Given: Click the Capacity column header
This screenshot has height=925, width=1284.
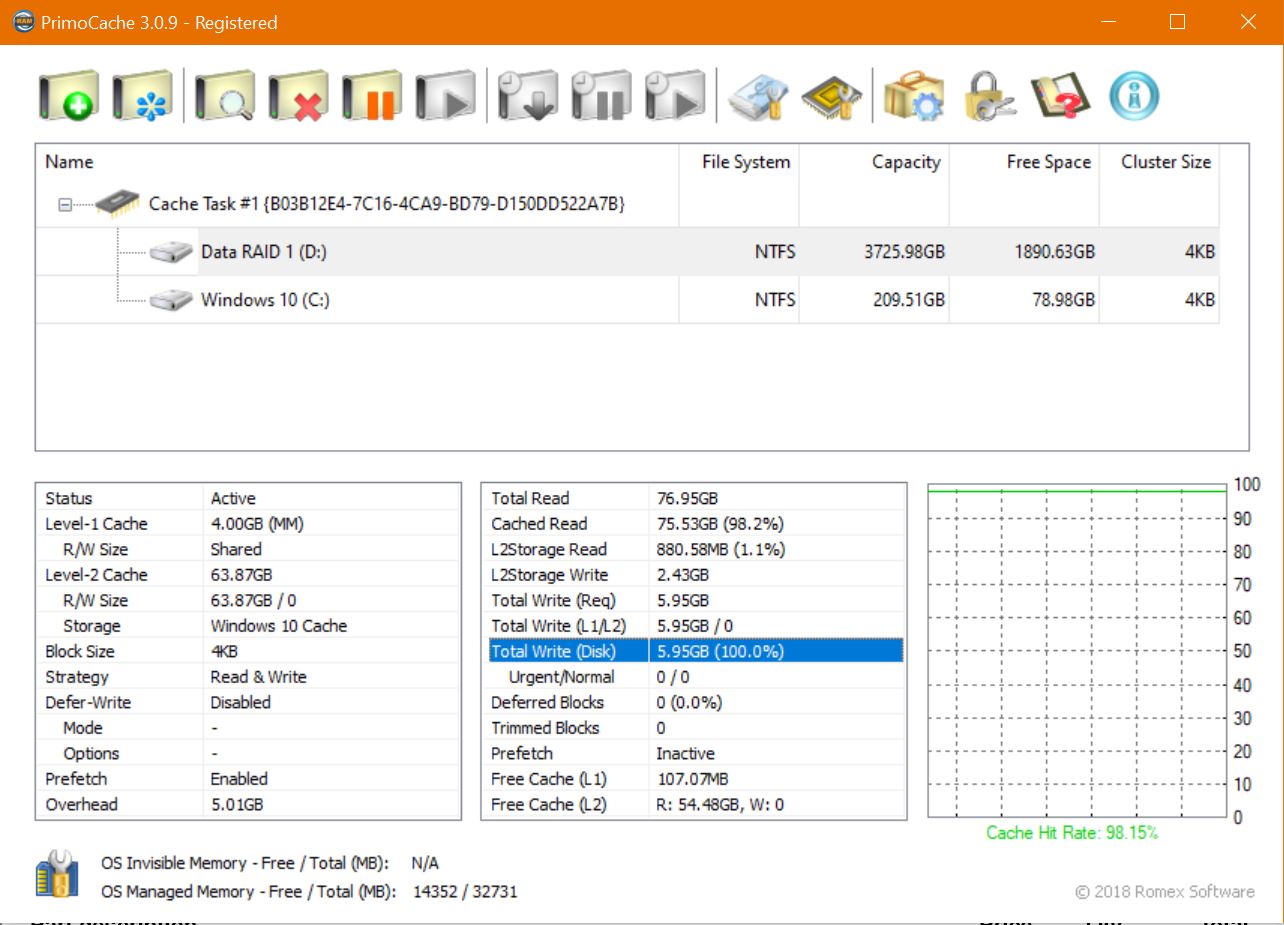Looking at the screenshot, I should (x=874, y=162).
